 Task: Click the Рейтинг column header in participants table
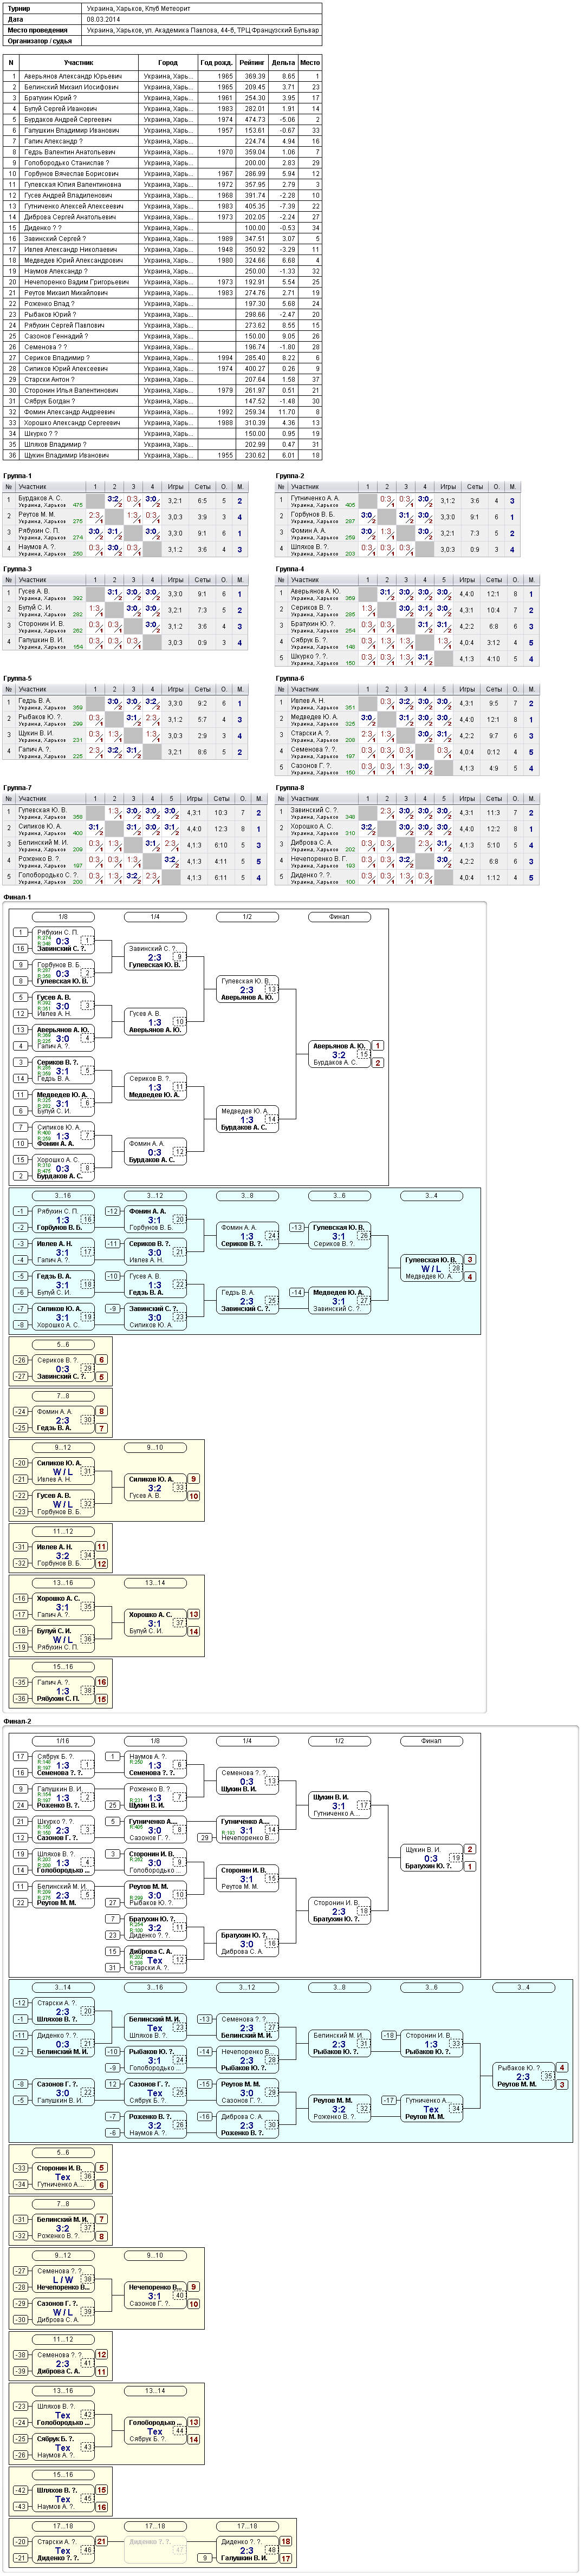click(x=253, y=62)
